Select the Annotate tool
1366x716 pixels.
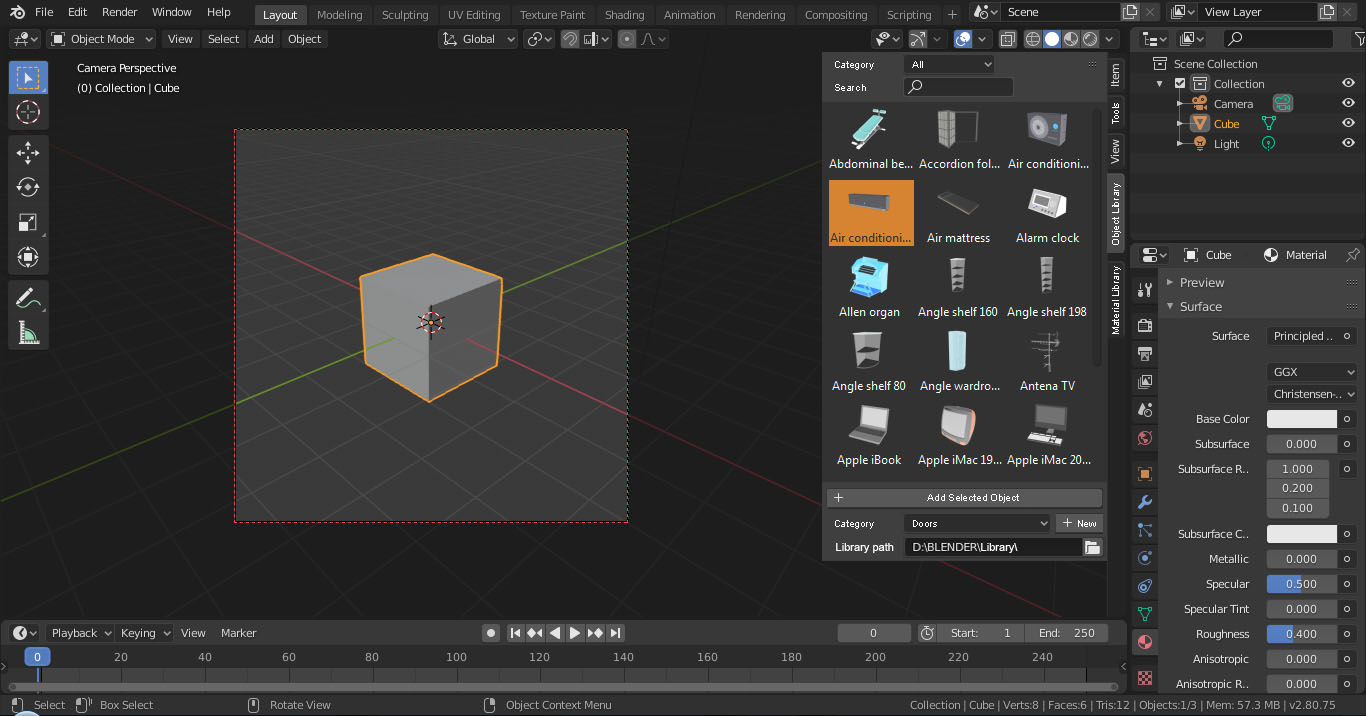[x=28, y=298]
